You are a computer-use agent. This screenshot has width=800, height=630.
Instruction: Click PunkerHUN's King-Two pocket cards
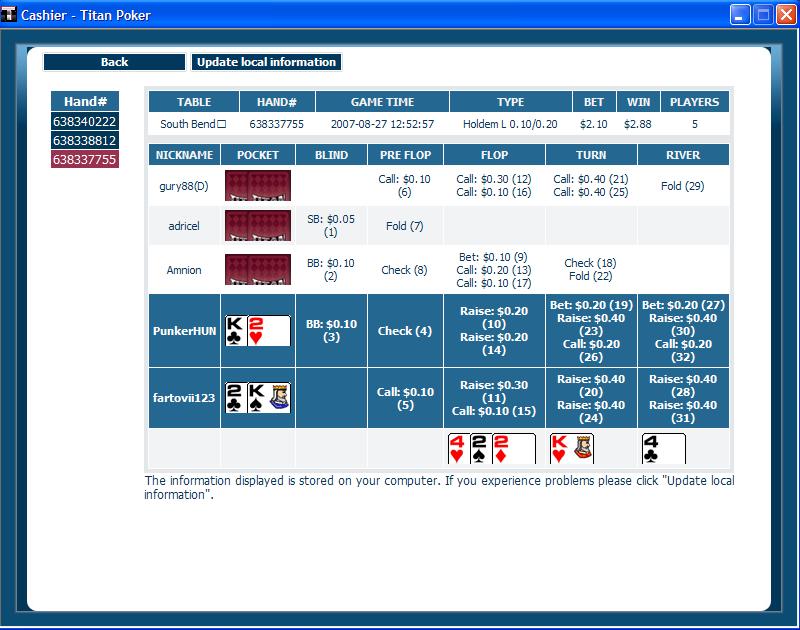click(258, 331)
